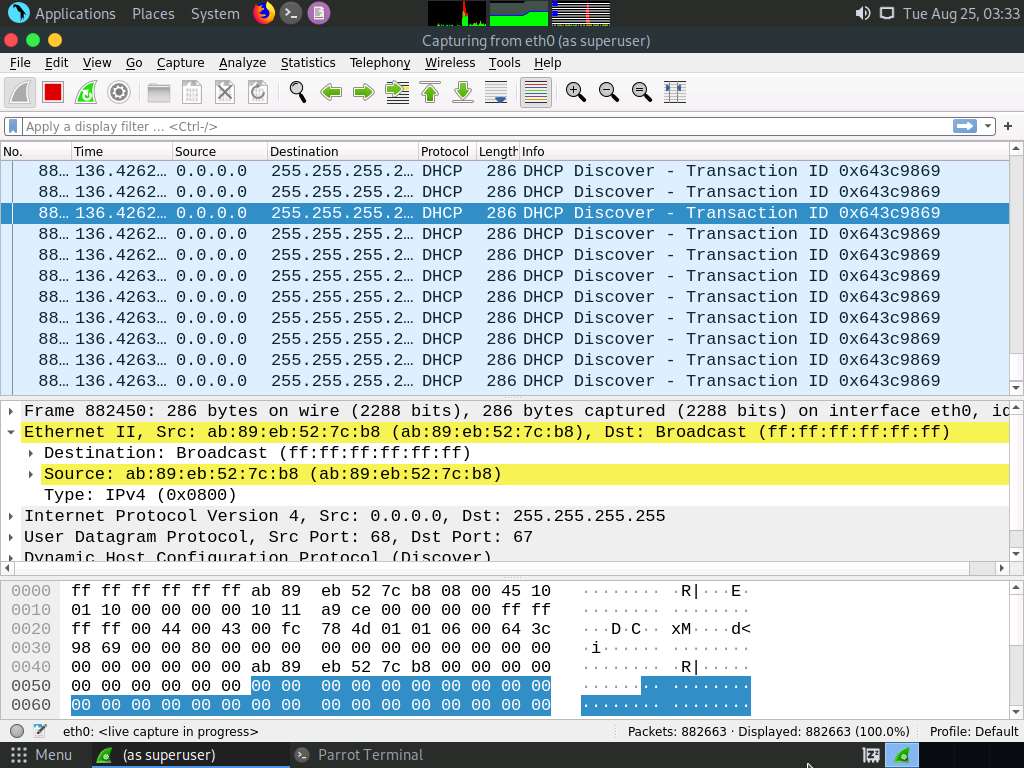The height and width of the screenshot is (768, 1024).
Task: Reload this capture file icon
Action: coord(258,92)
